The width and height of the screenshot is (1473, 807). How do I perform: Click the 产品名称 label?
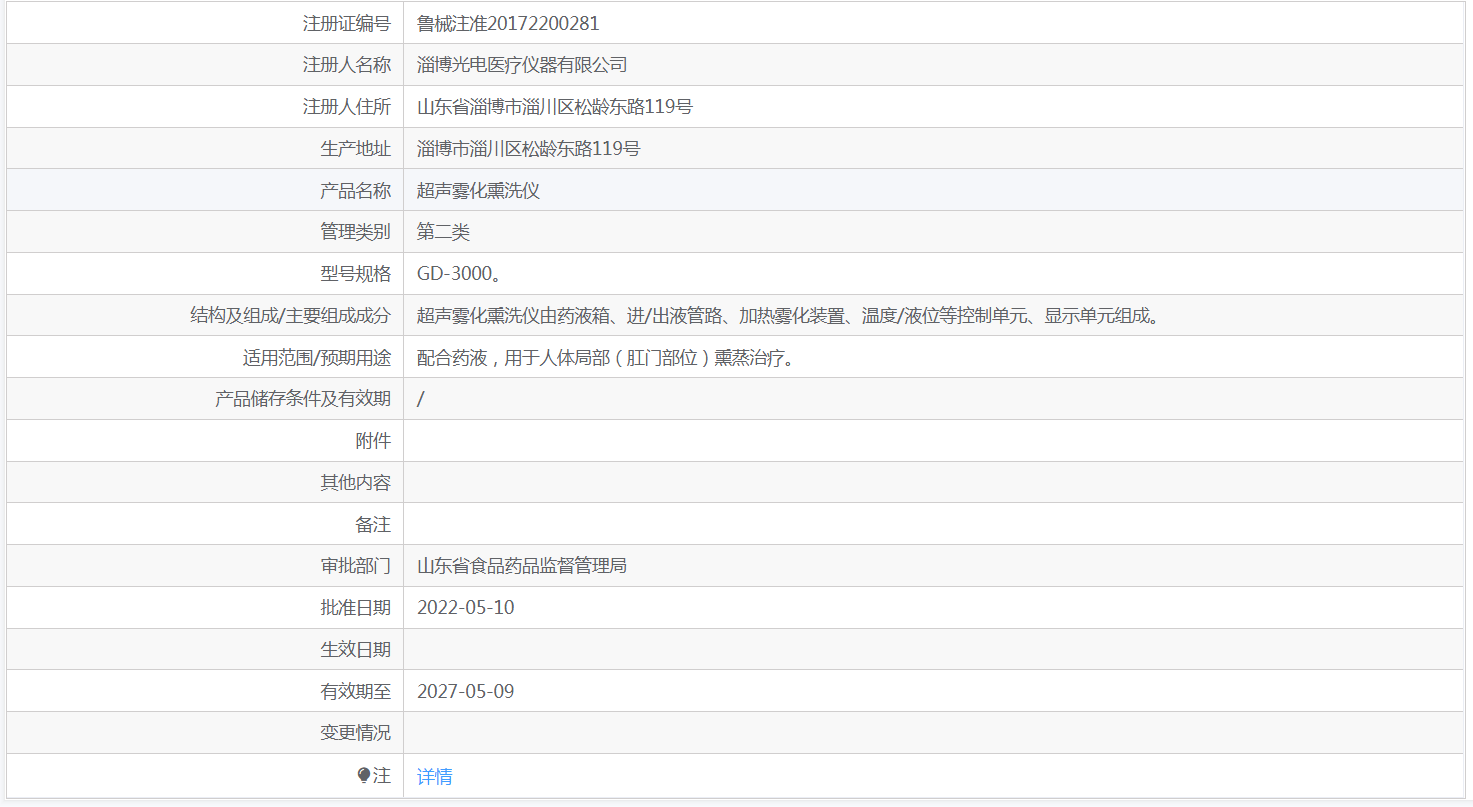(x=356, y=190)
